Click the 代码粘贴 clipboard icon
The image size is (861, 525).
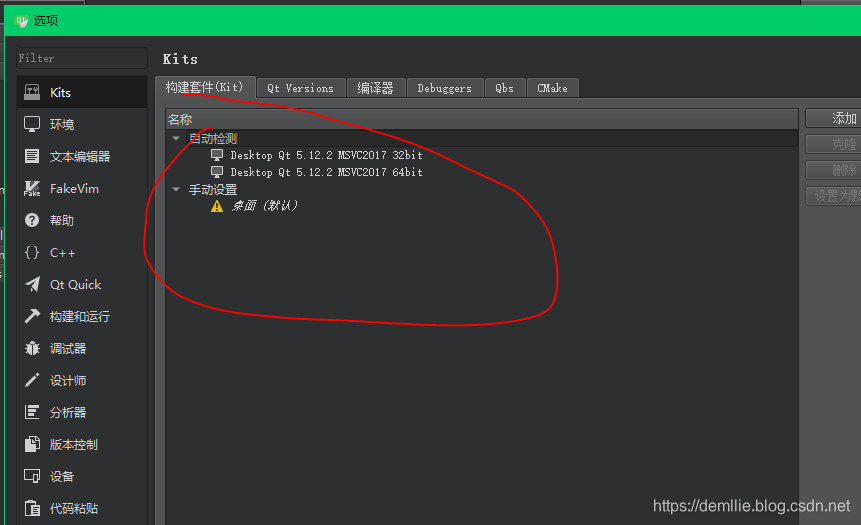tap(32, 508)
